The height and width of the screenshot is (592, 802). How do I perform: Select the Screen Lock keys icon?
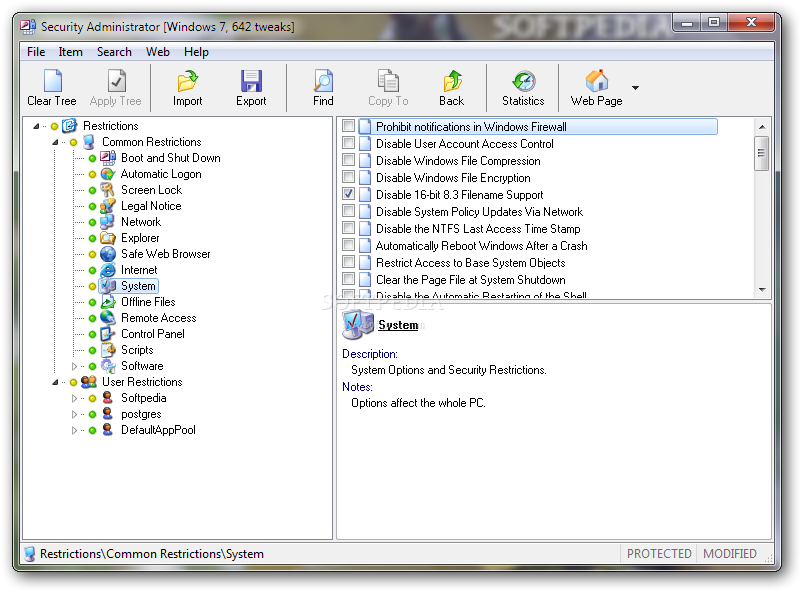pyautogui.click(x=108, y=190)
